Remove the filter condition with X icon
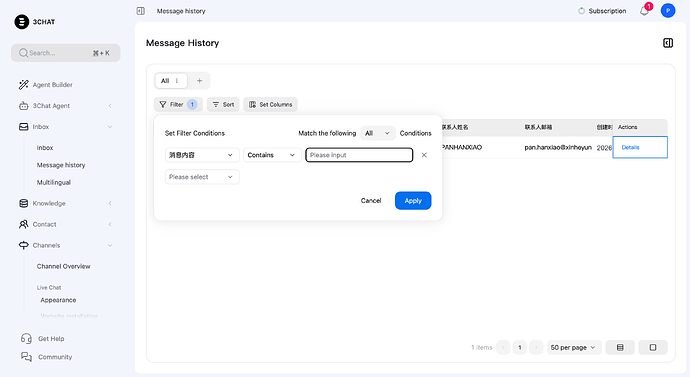The width and height of the screenshot is (690, 377). (x=424, y=155)
